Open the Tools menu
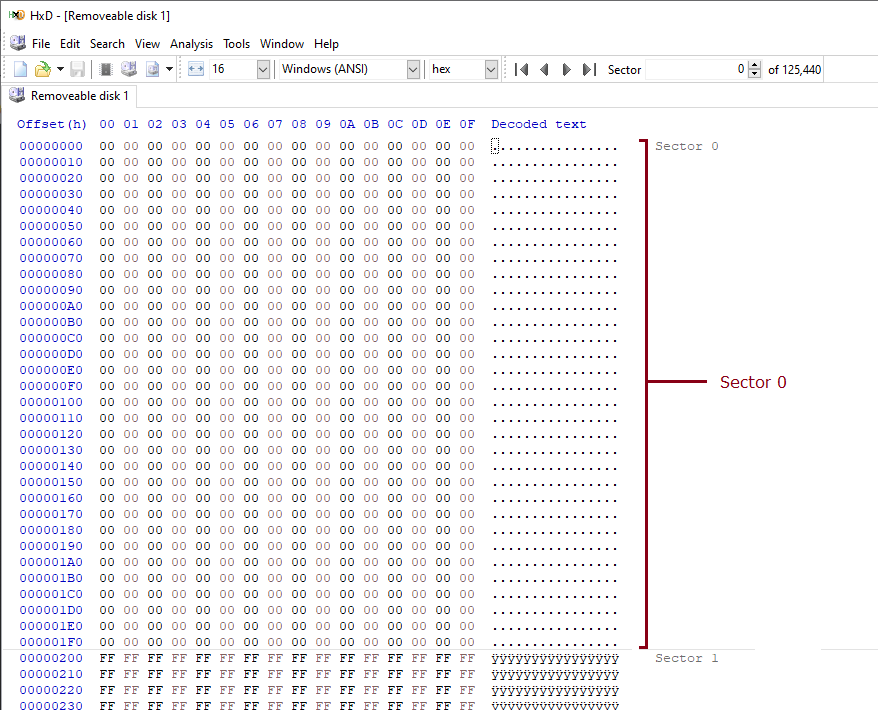 (236, 44)
